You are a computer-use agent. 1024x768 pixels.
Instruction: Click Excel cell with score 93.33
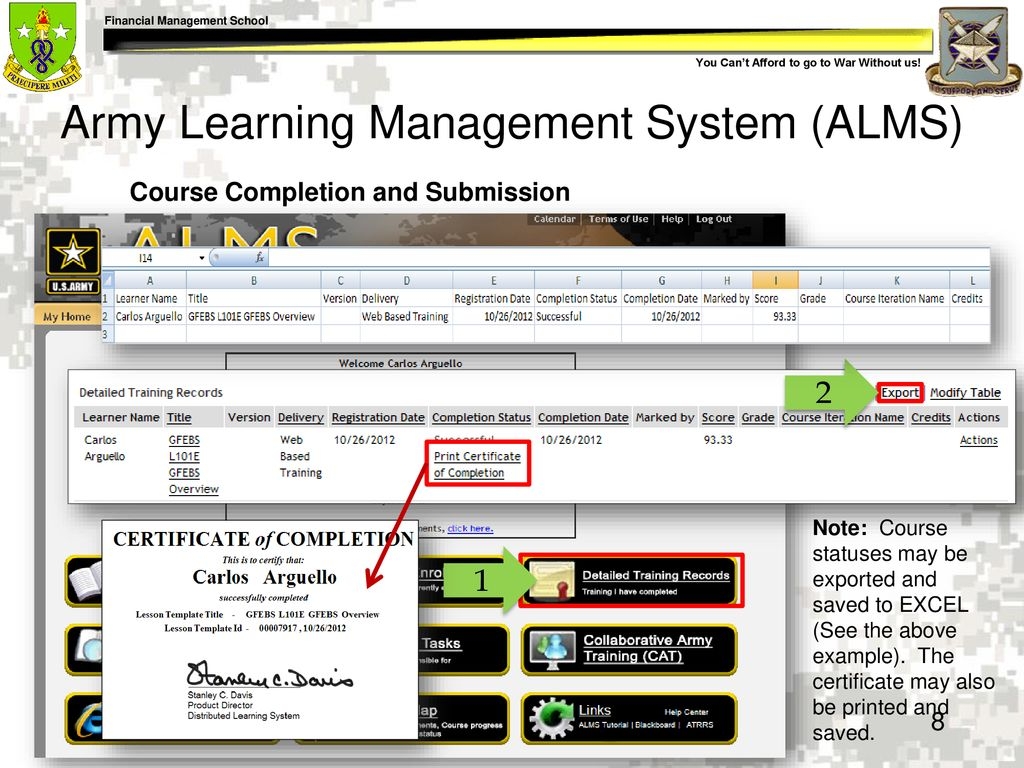775,316
